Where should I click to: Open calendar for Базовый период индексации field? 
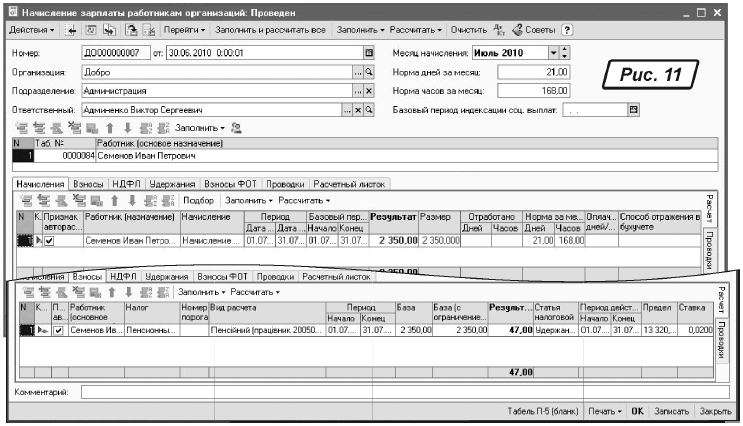[633, 108]
